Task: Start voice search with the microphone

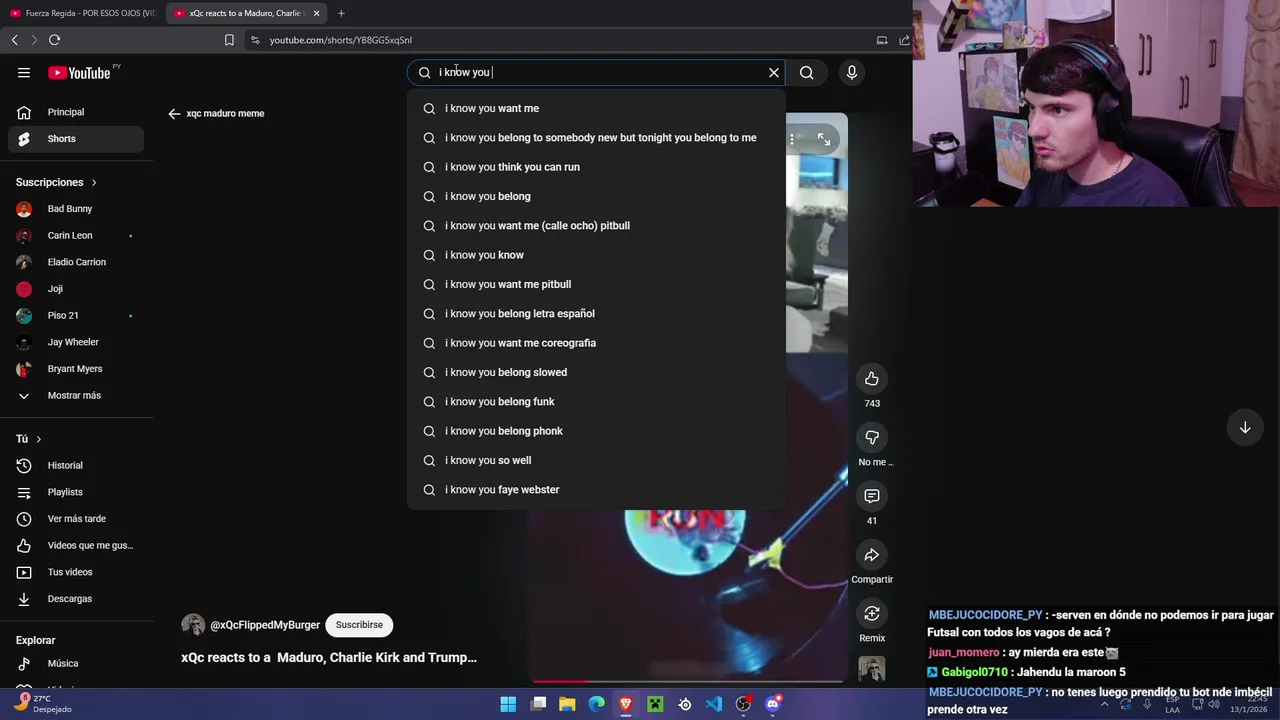Action: 852,72
